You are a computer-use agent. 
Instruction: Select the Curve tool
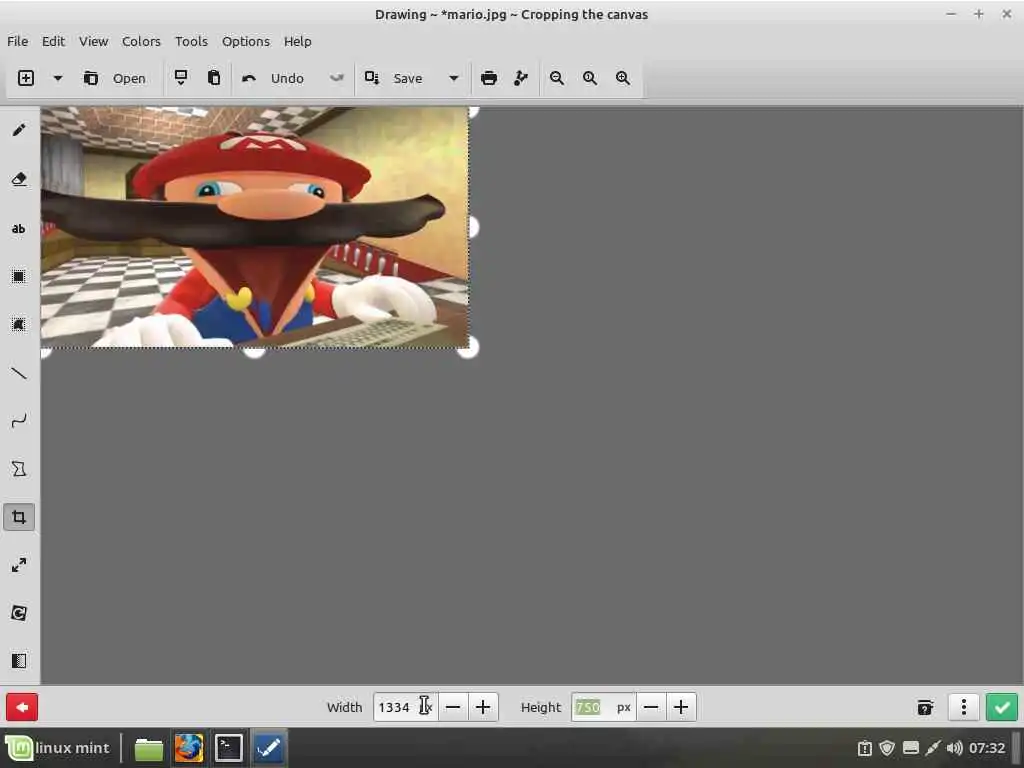[x=19, y=421]
